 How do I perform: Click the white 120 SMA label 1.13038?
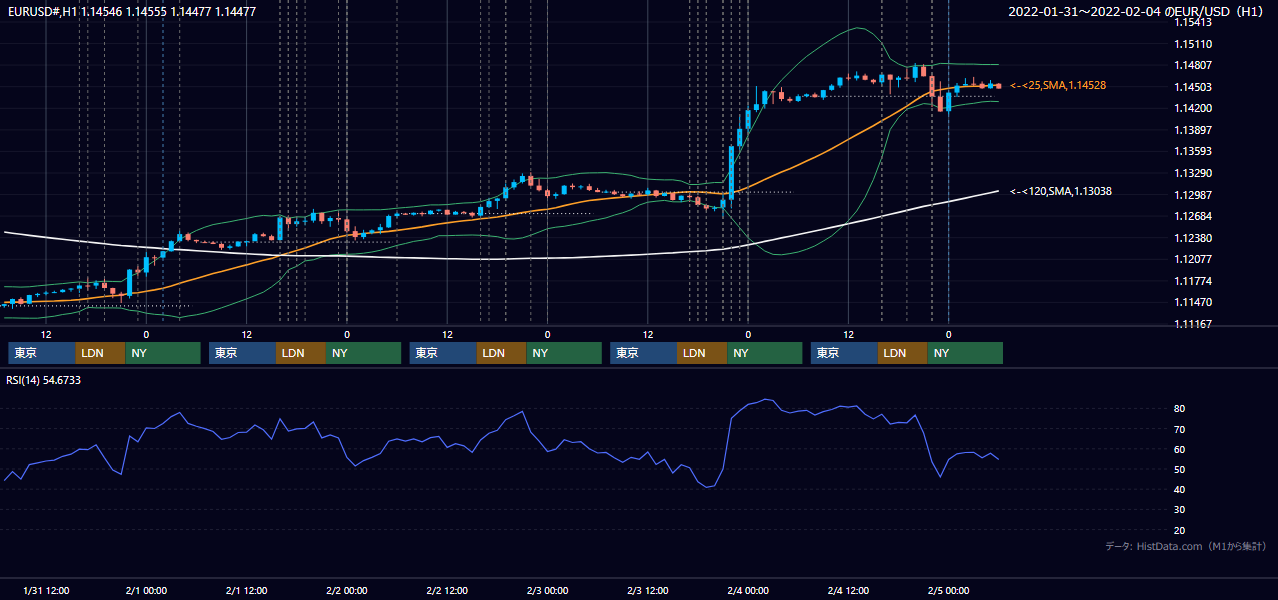pyautogui.click(x=1061, y=191)
